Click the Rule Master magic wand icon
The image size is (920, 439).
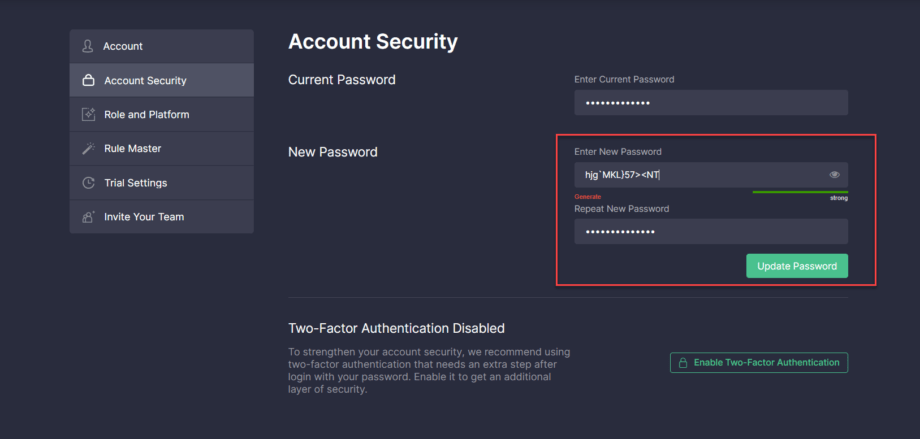click(x=88, y=148)
